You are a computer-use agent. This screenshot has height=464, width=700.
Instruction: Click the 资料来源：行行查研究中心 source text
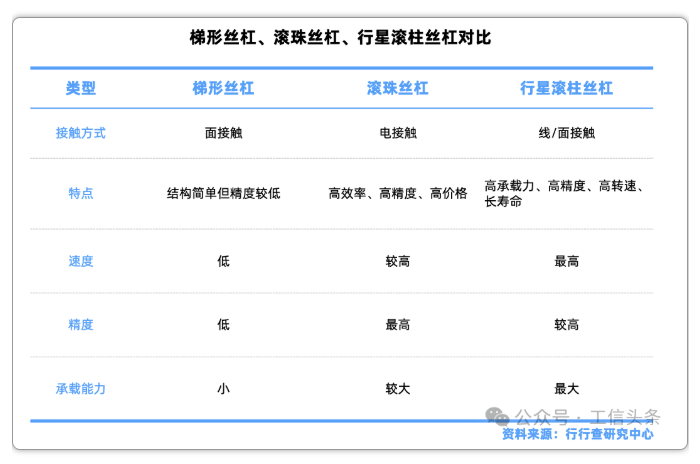tap(577, 434)
